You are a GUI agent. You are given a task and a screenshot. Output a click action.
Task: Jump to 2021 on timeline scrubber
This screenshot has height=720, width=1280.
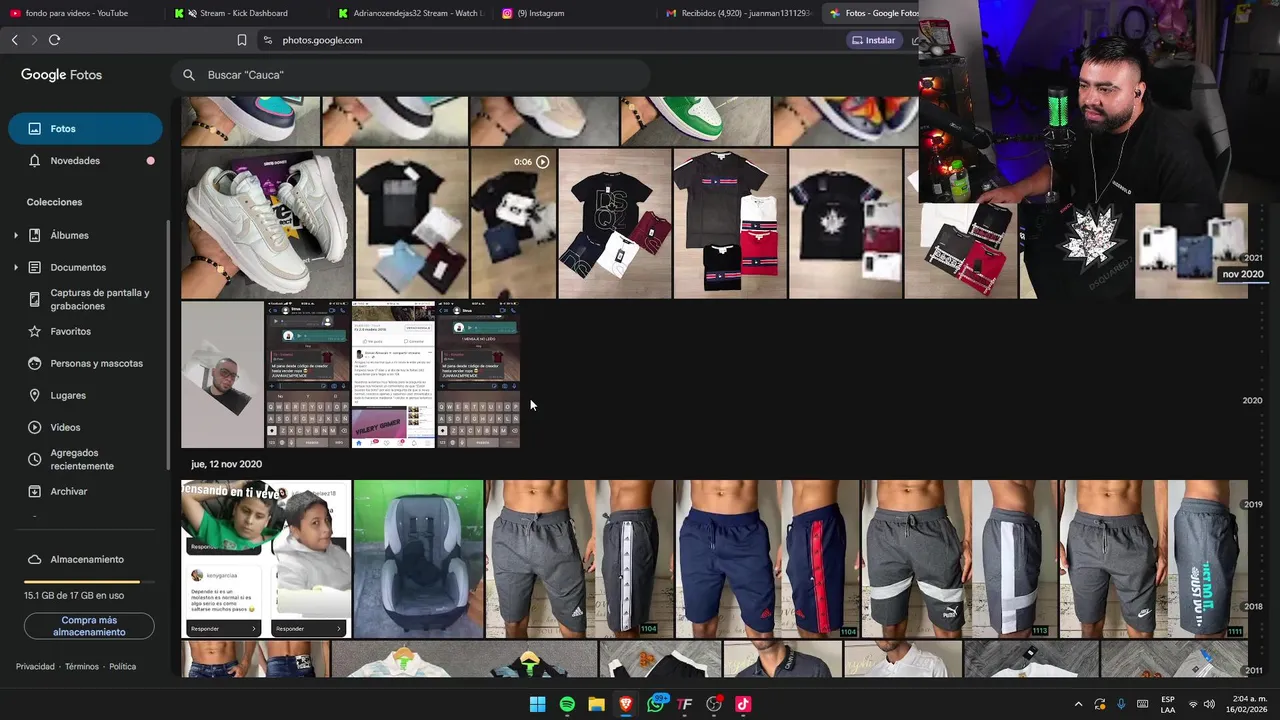coord(1252,258)
